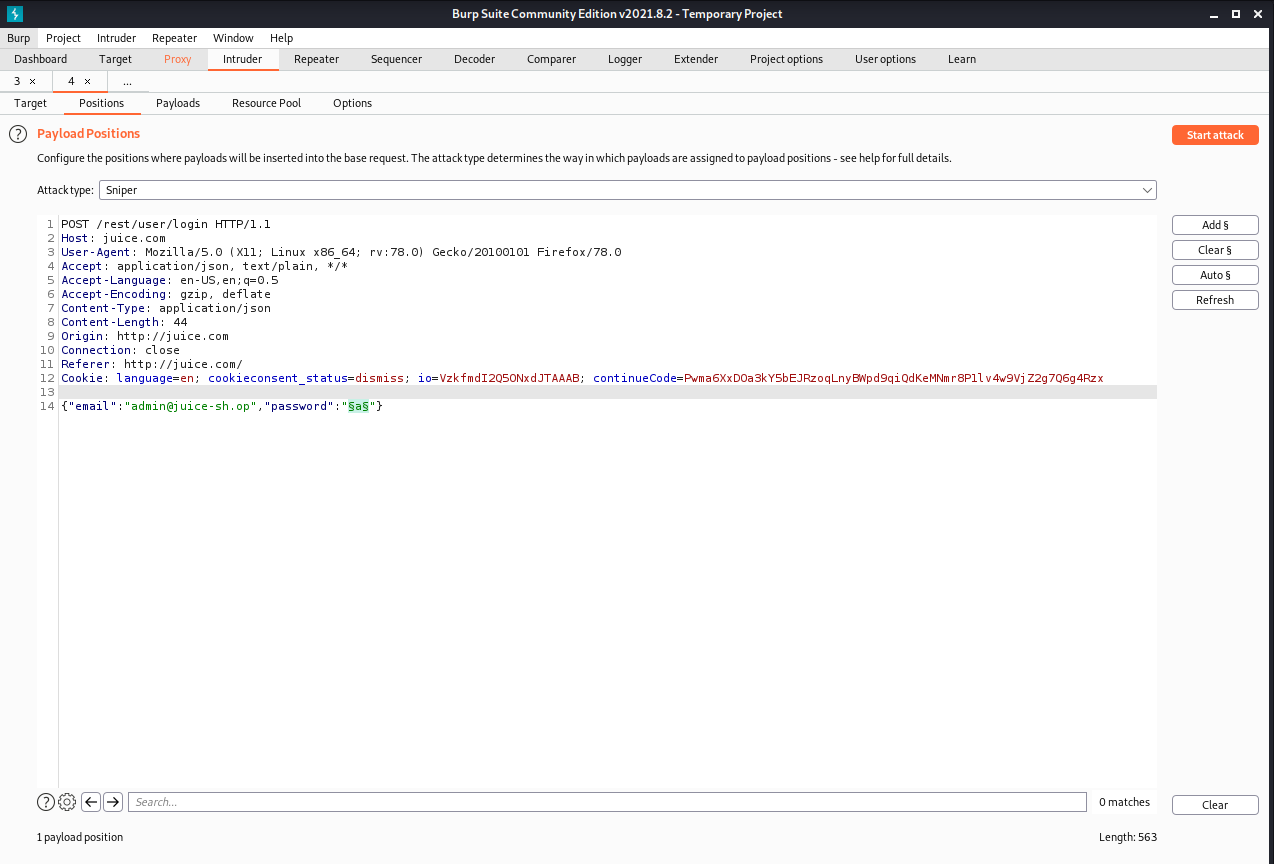This screenshot has width=1274, height=864.
Task: Open the Resource Pool sub-tab
Action: point(266,103)
